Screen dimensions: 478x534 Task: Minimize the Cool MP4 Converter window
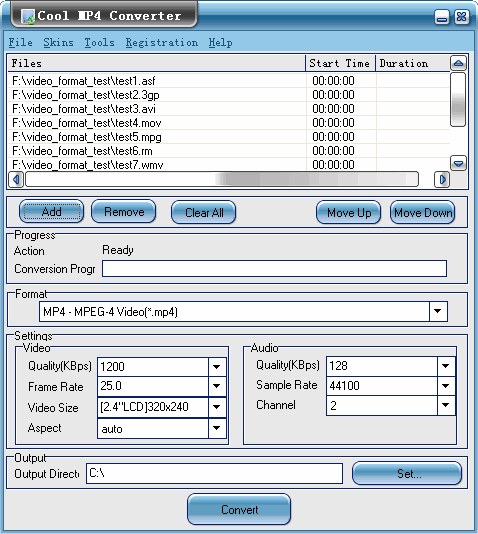pyautogui.click(x=442, y=17)
